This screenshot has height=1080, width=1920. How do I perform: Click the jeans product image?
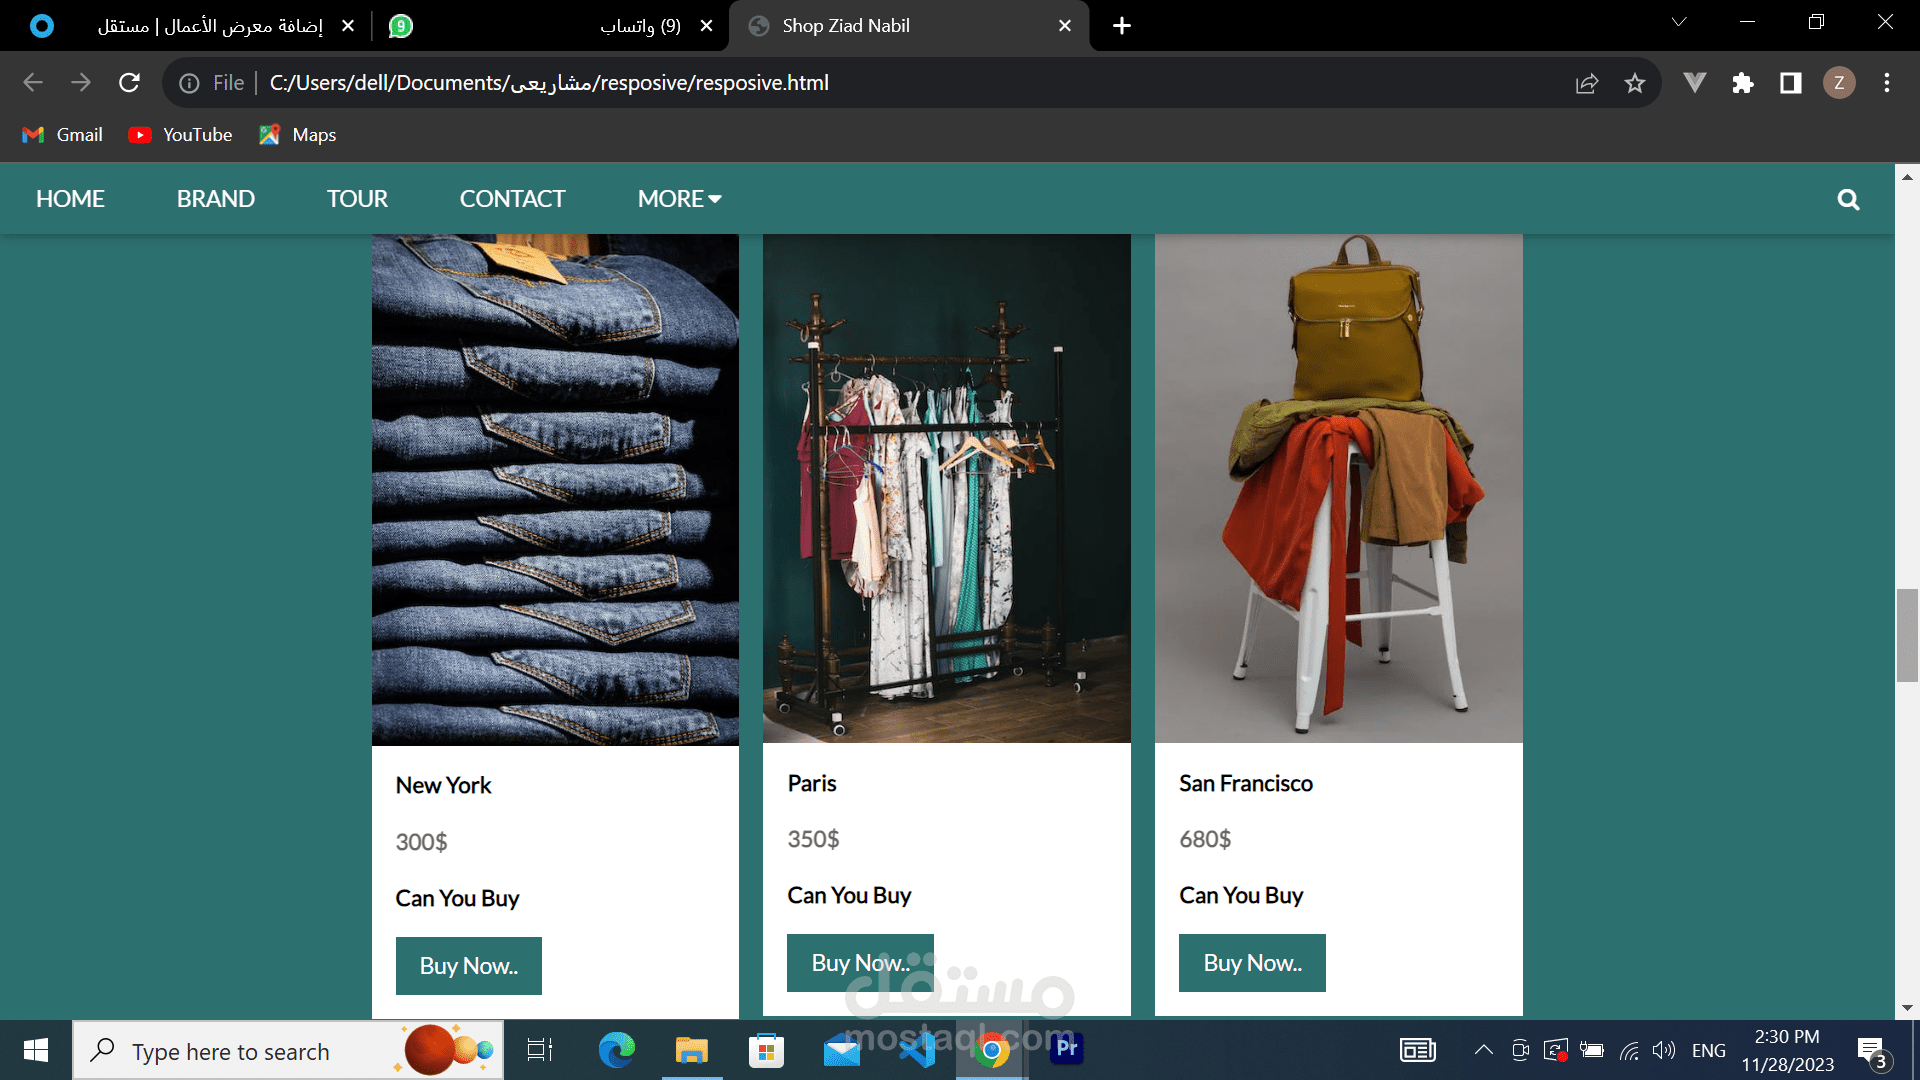555,490
